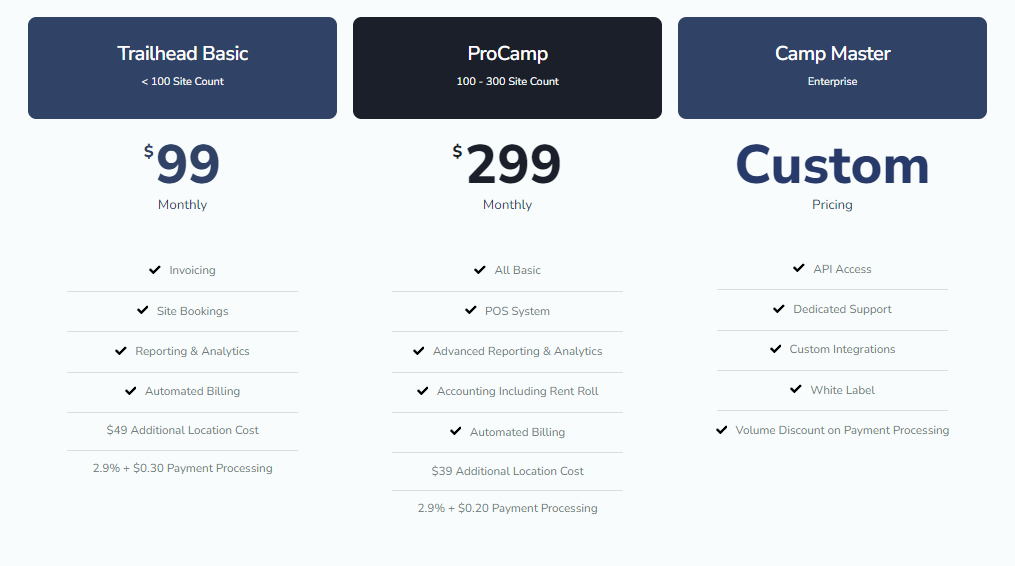Click the checkmark beside Accounting Including Rent Roll
The height and width of the screenshot is (566, 1015).
point(423,391)
